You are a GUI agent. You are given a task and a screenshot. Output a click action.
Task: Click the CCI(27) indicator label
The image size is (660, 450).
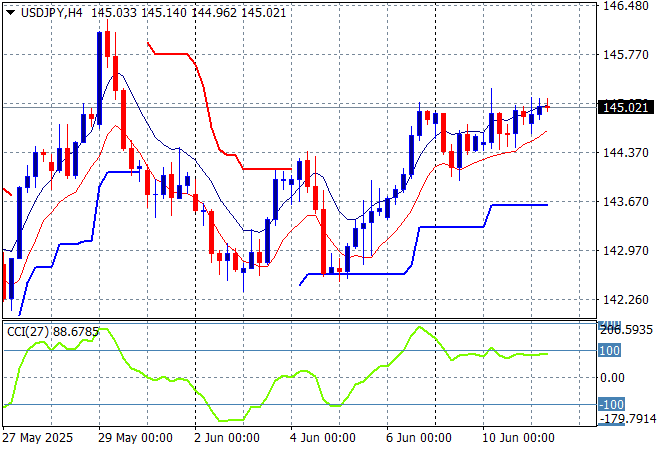click(x=29, y=330)
